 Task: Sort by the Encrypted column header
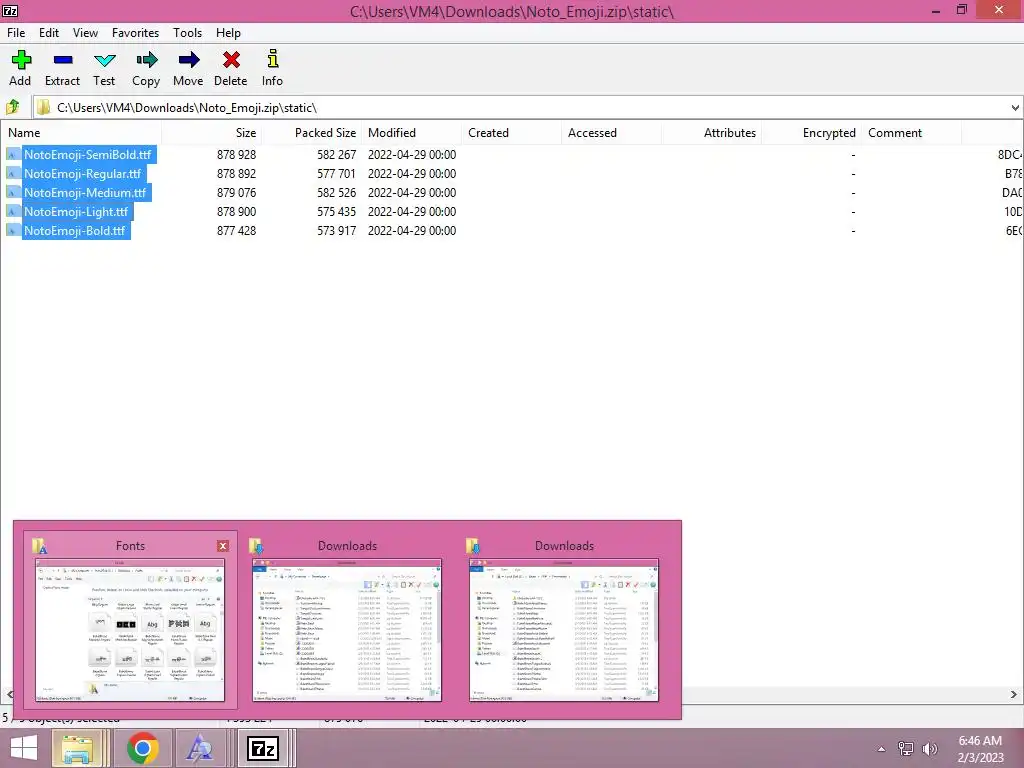click(x=811, y=133)
